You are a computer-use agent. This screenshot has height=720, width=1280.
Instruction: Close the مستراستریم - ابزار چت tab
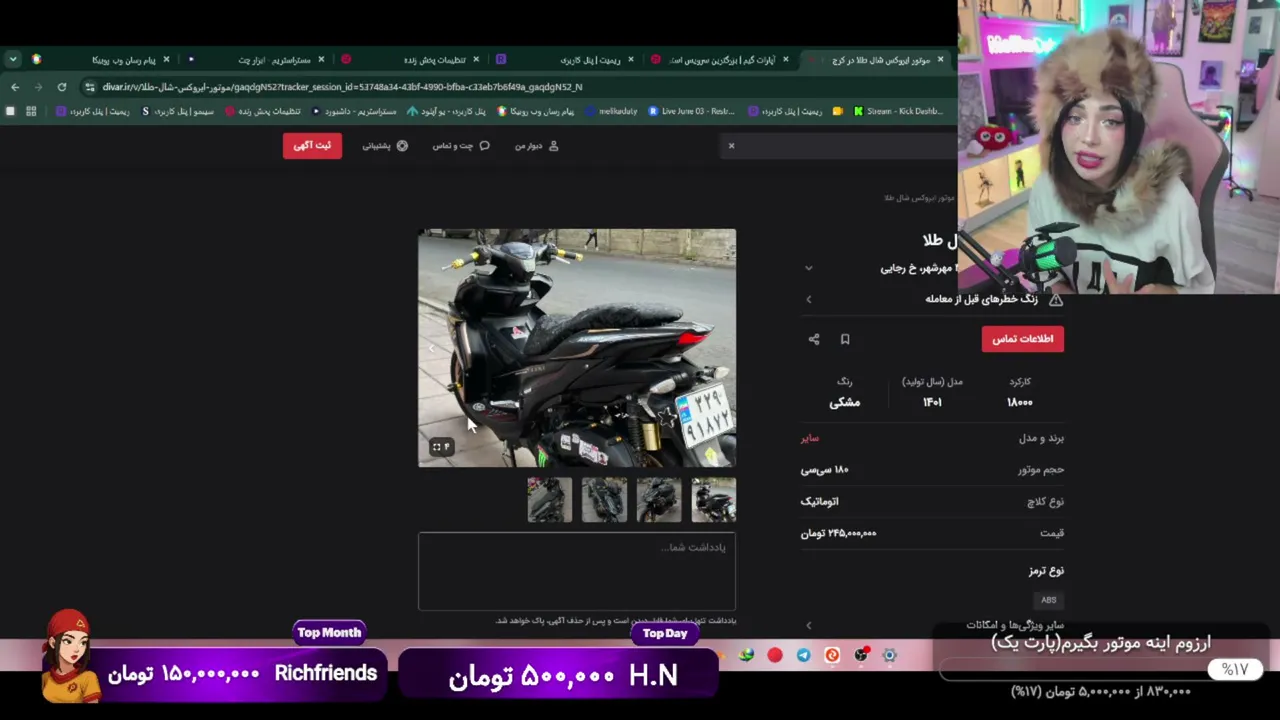tap(321, 60)
